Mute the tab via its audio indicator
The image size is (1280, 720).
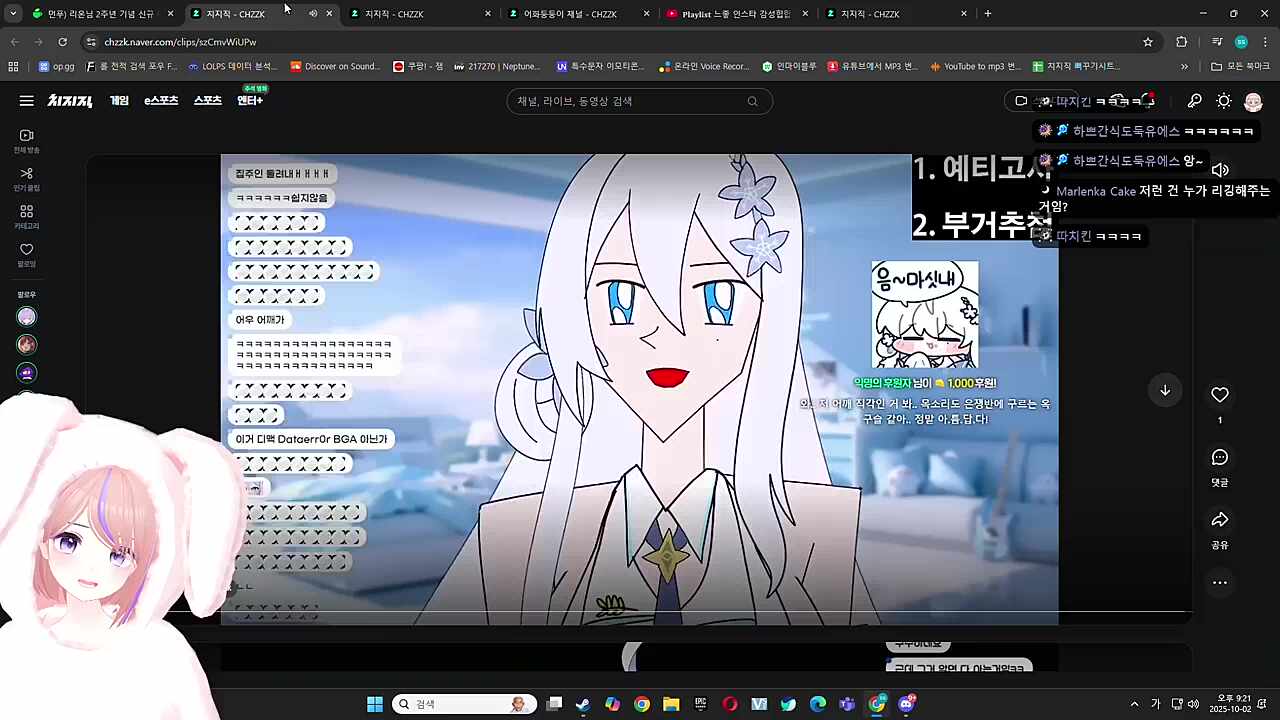[312, 14]
